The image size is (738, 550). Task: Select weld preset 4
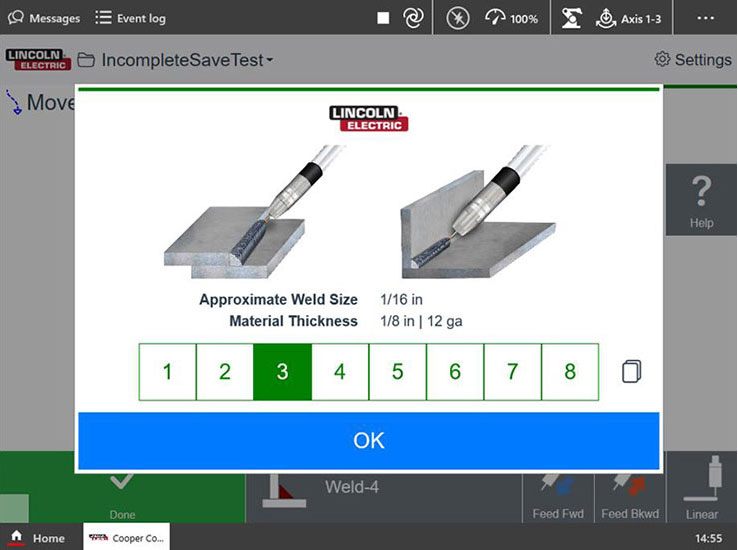click(340, 372)
